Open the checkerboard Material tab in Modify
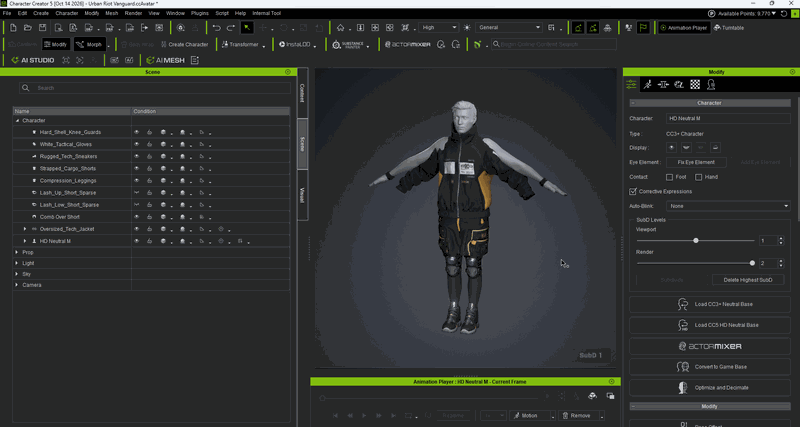The image size is (800, 427). [x=695, y=84]
